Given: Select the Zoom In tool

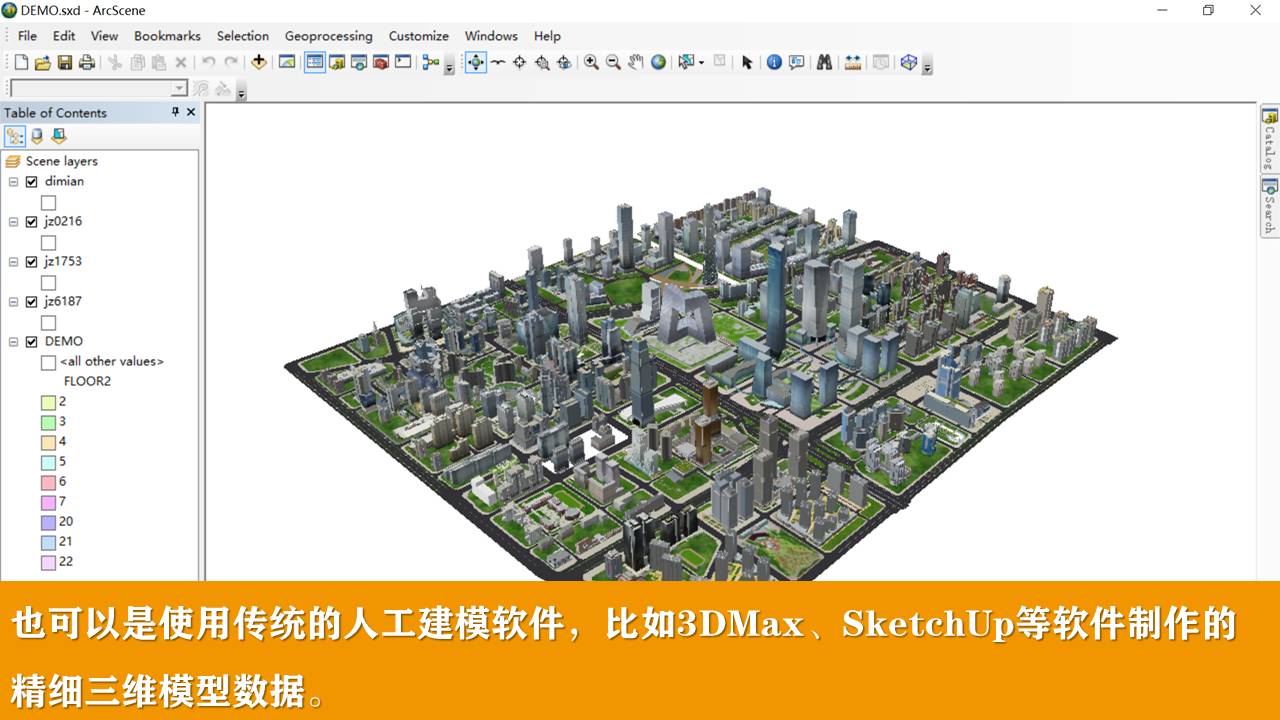Looking at the screenshot, I should click(x=592, y=62).
